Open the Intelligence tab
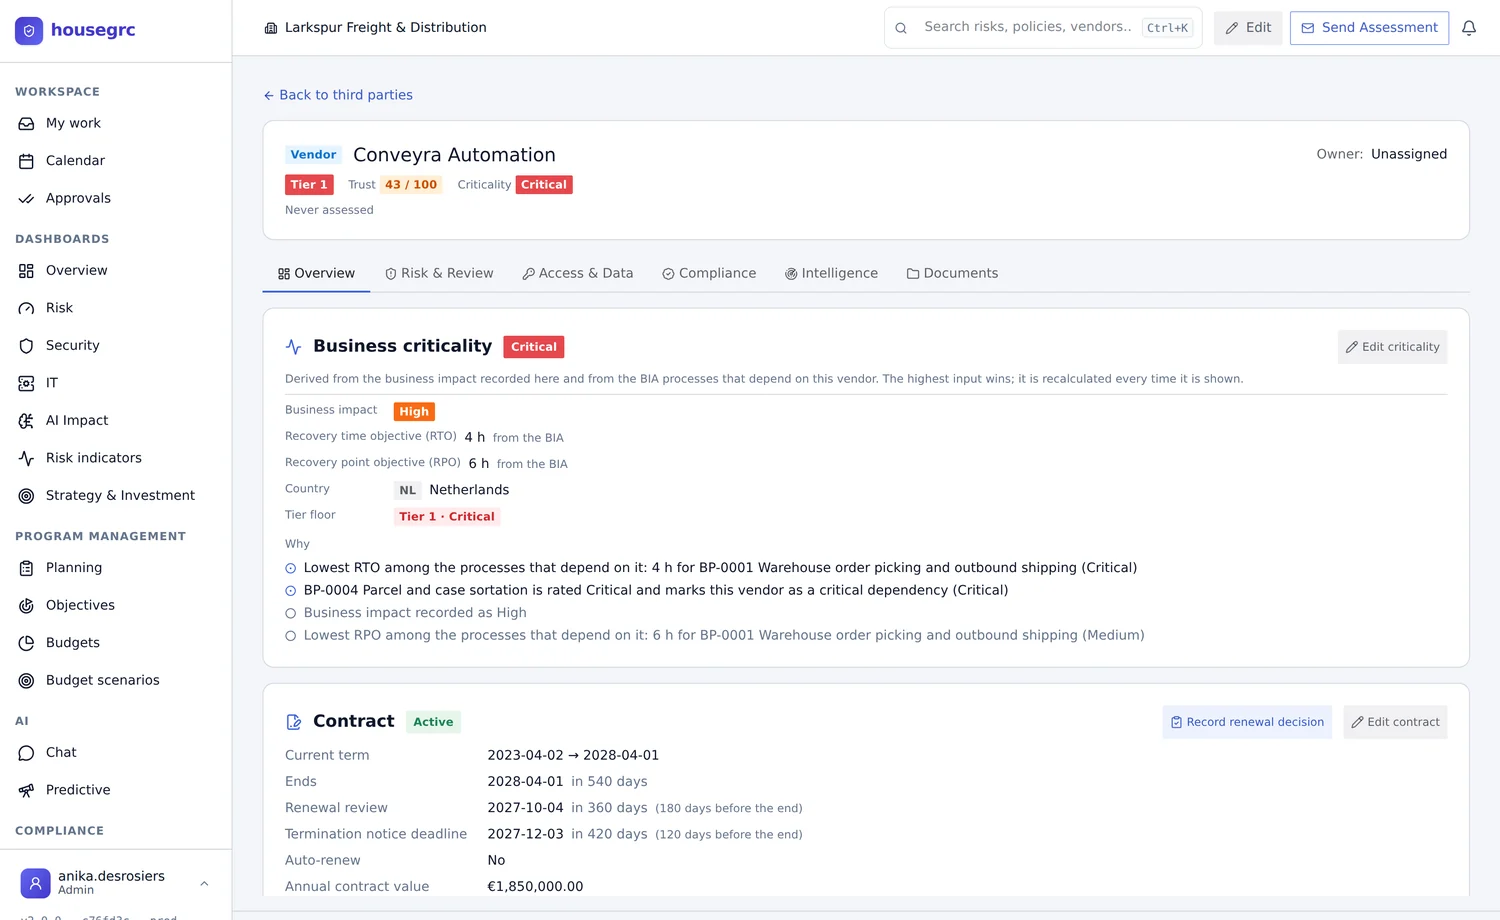The width and height of the screenshot is (1500, 920). (831, 273)
